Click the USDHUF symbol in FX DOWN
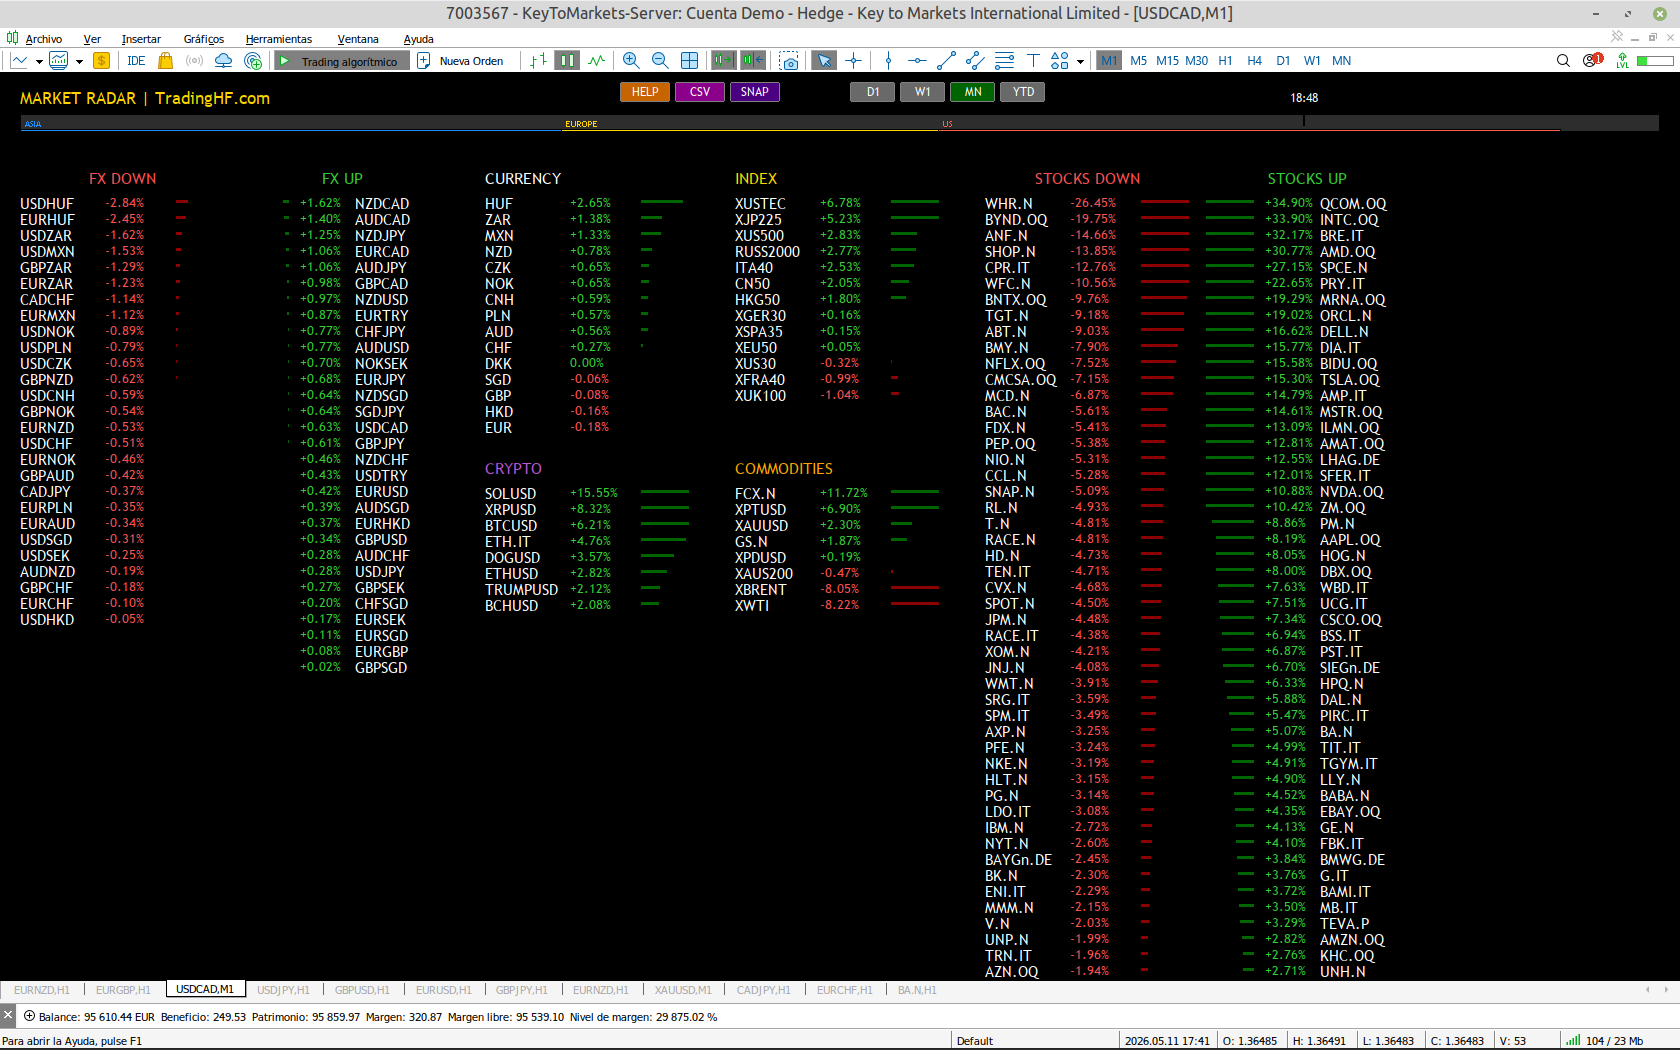Screen dimensions: 1680x1050 [x=47, y=204]
